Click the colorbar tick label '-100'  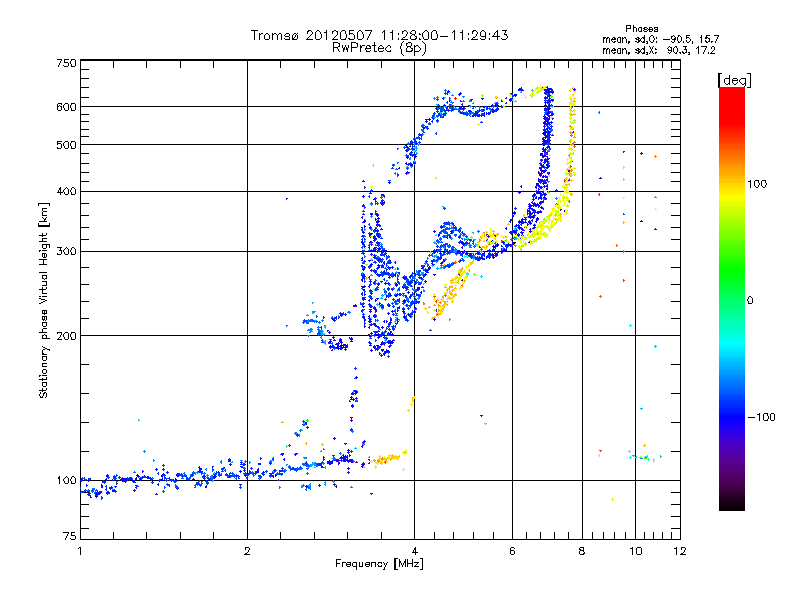pyautogui.click(x=761, y=417)
